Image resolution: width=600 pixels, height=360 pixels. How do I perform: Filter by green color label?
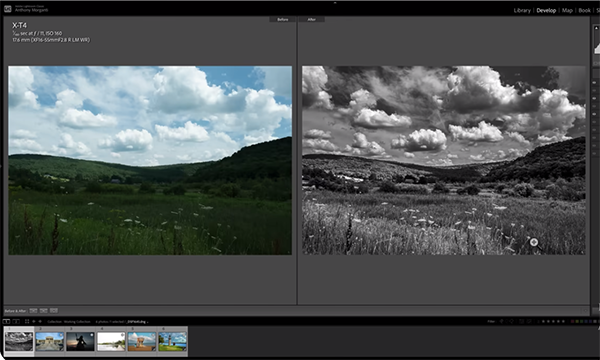582,321
